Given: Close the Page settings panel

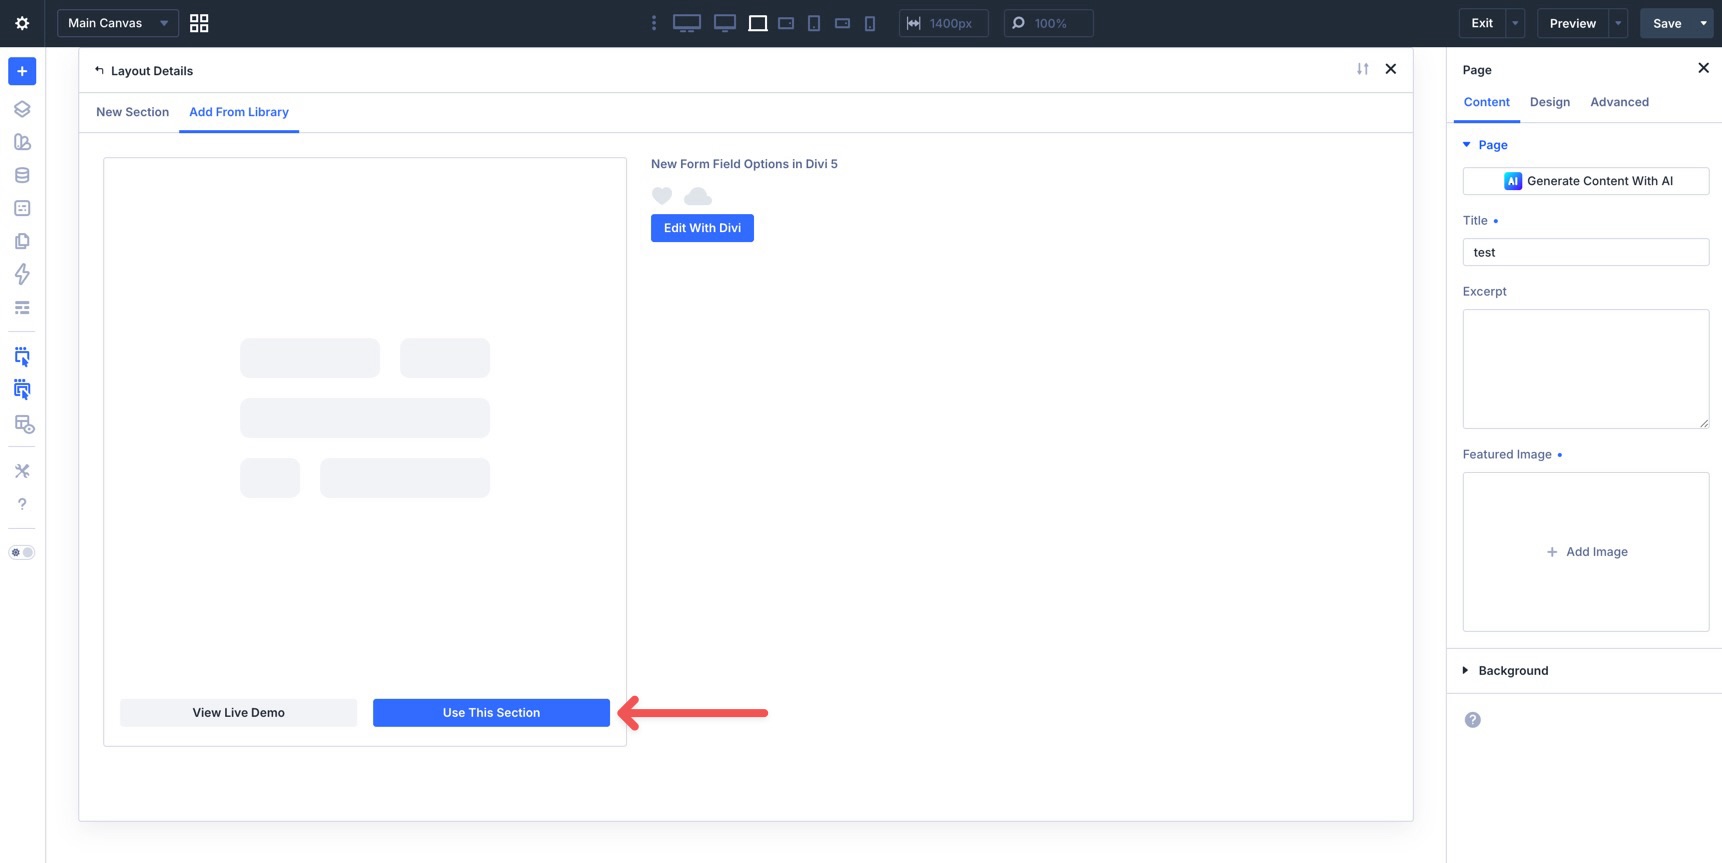Looking at the screenshot, I should tap(1703, 68).
